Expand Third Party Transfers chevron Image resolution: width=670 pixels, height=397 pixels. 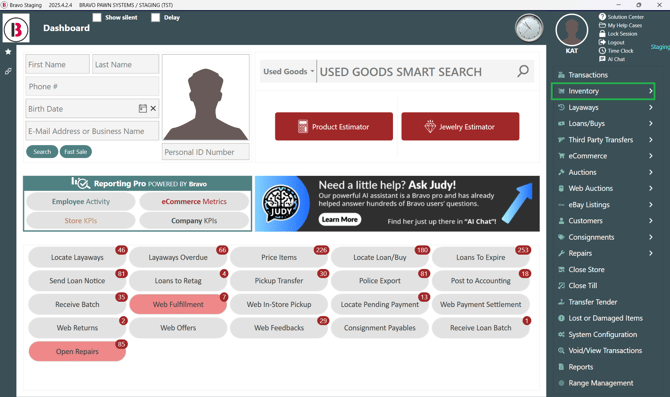click(x=650, y=140)
